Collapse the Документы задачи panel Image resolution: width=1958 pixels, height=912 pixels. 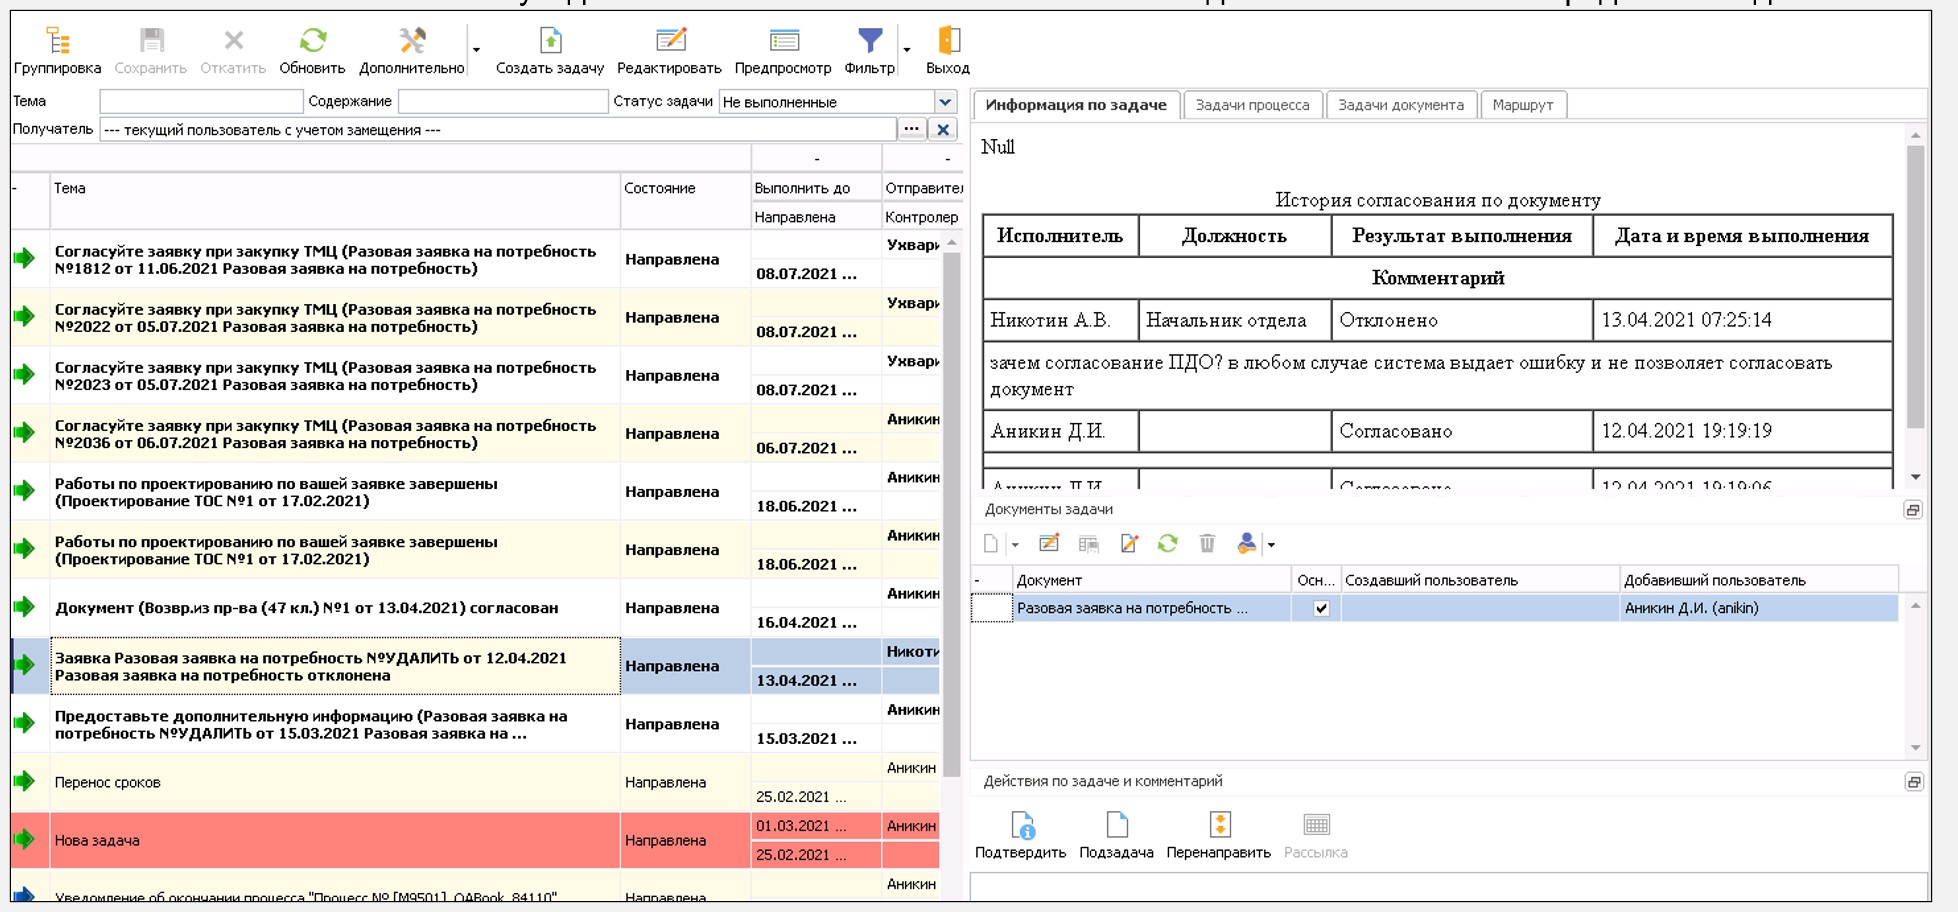1912,510
